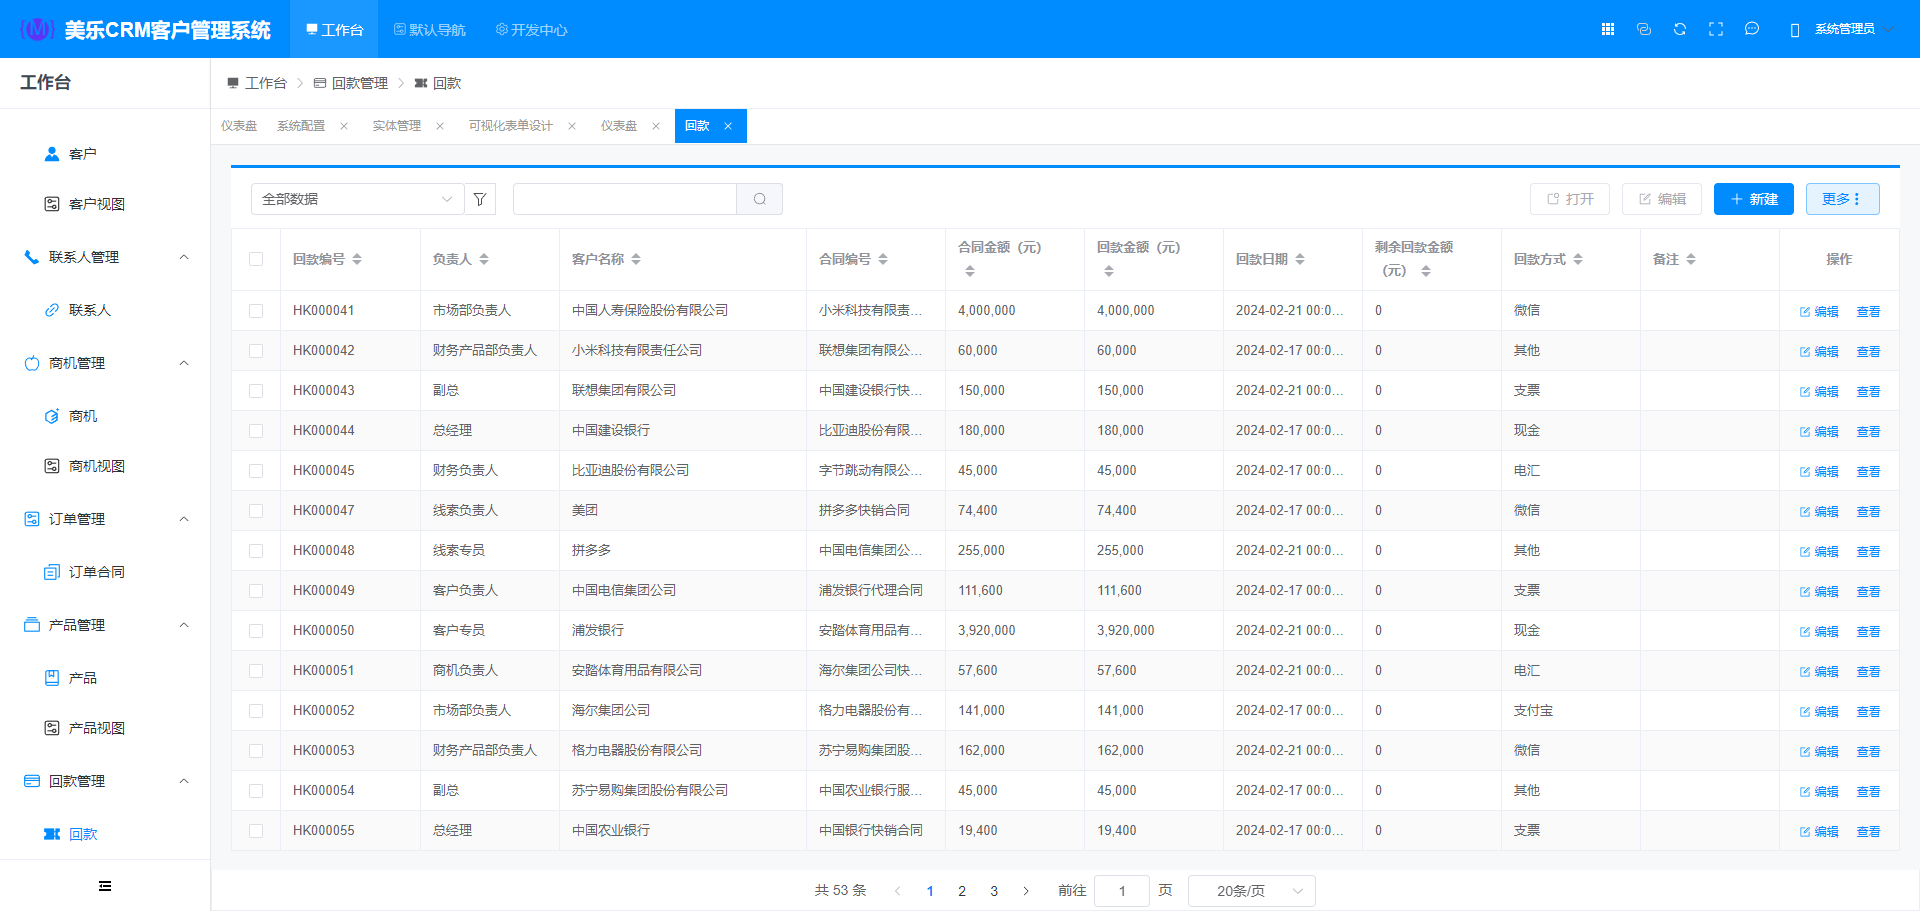Open the 全部数据 dropdown
The height and width of the screenshot is (911, 1920).
click(x=357, y=199)
